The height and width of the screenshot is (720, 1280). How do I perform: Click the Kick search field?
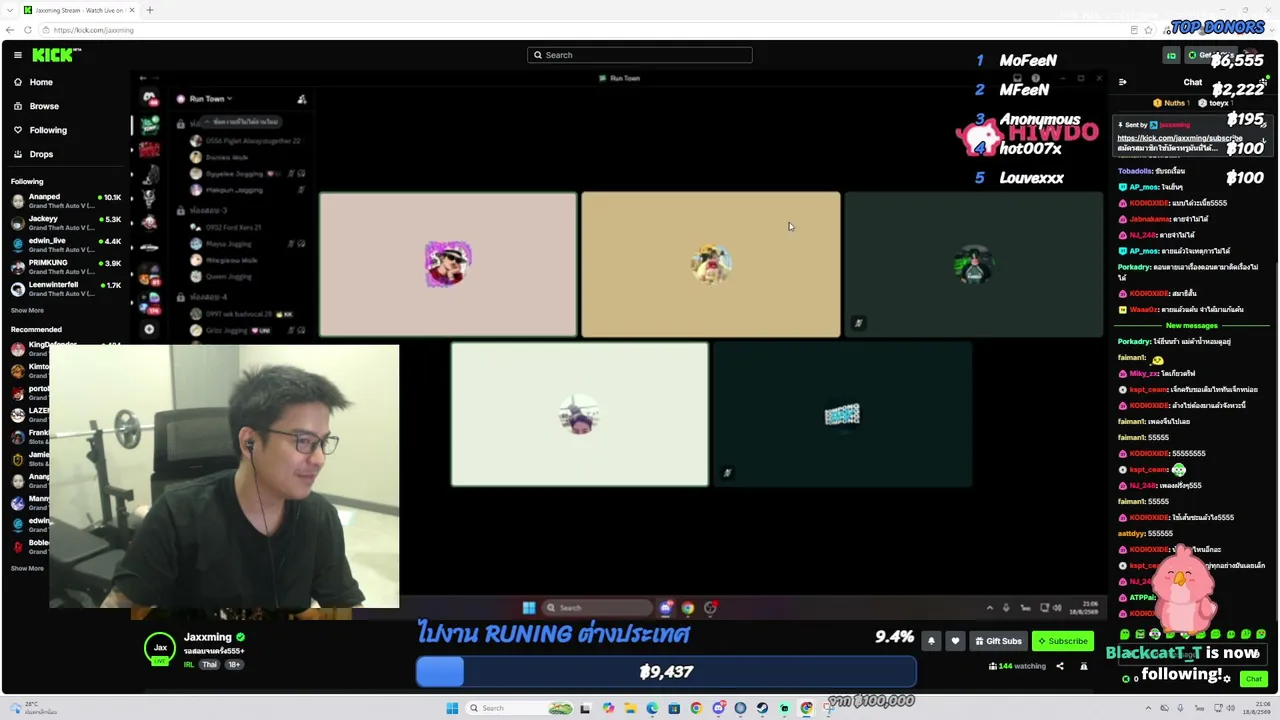click(x=640, y=55)
